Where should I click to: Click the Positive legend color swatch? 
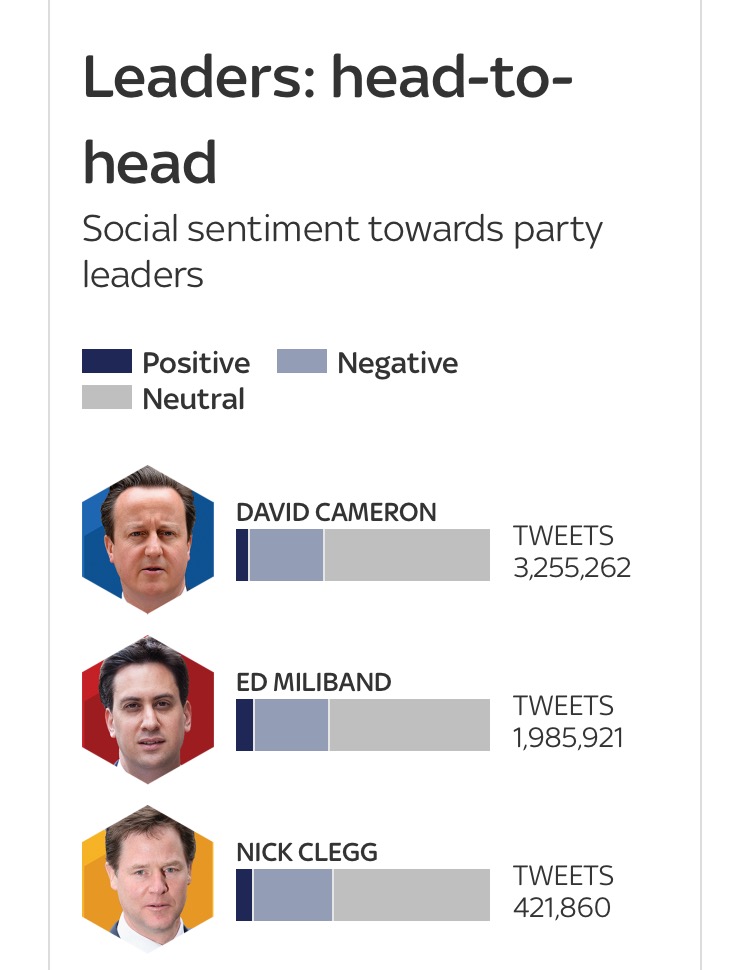coord(107,361)
